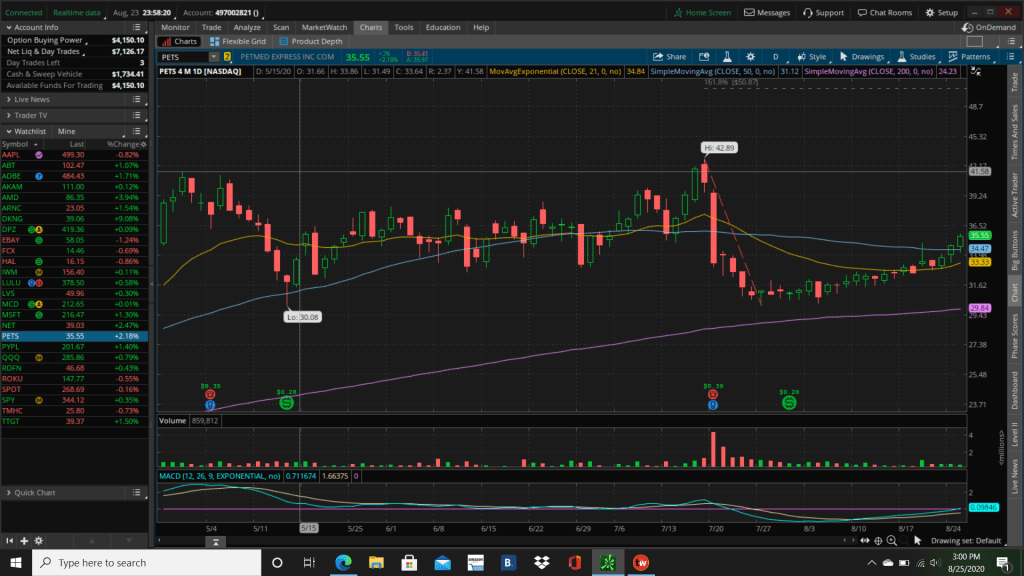The image size is (1024, 576).
Task: Click the Flexible Grid sub-tab
Action: click(x=237, y=42)
